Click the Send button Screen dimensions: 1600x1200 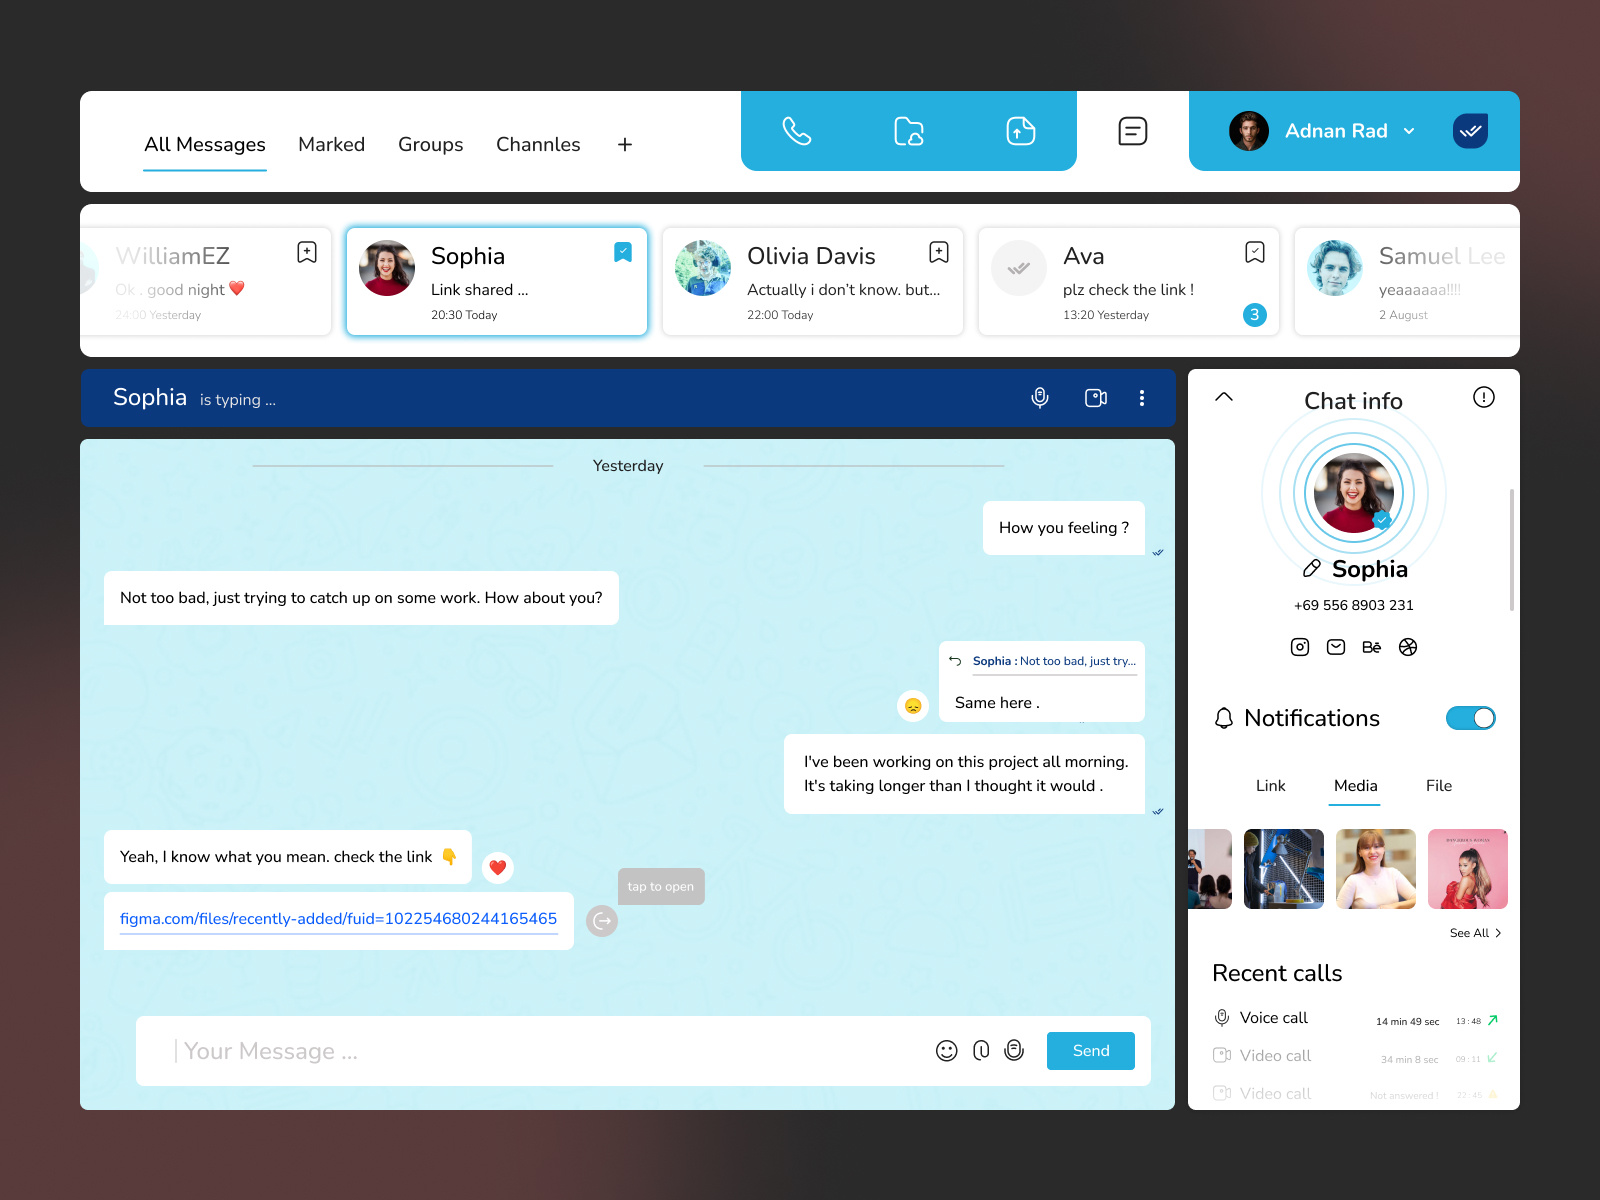(x=1090, y=1051)
